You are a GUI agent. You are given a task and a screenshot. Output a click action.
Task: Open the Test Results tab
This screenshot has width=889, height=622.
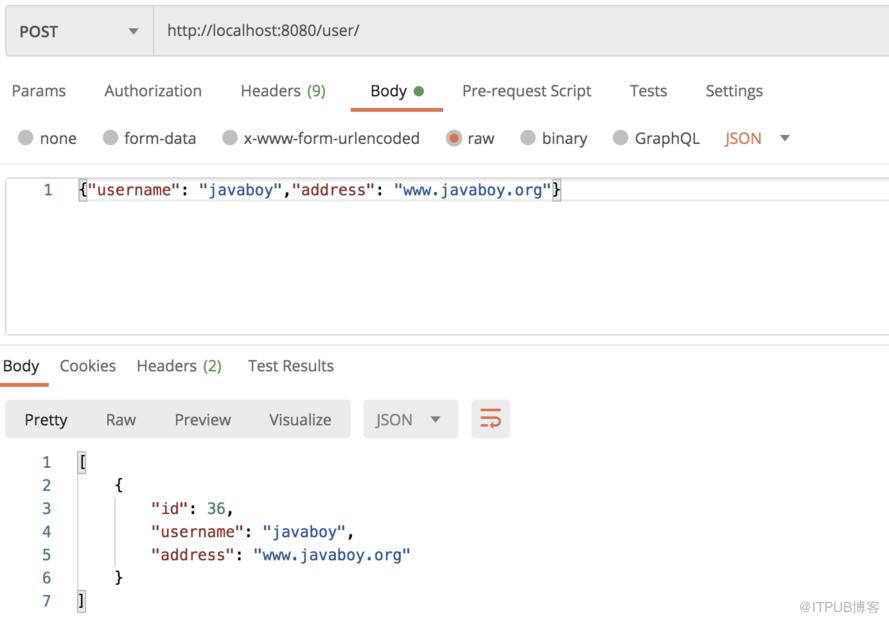pyautogui.click(x=291, y=366)
